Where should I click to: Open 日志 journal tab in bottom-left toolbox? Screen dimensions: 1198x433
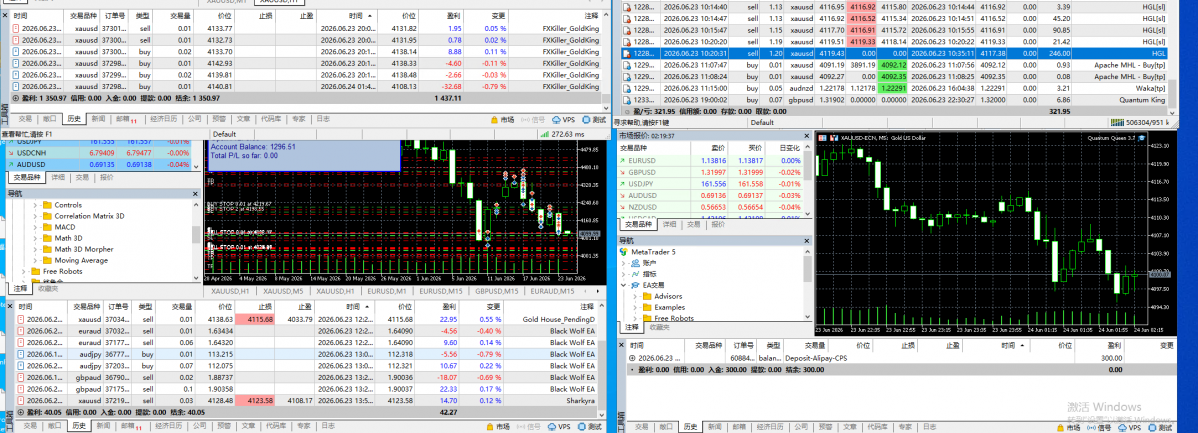(328, 426)
